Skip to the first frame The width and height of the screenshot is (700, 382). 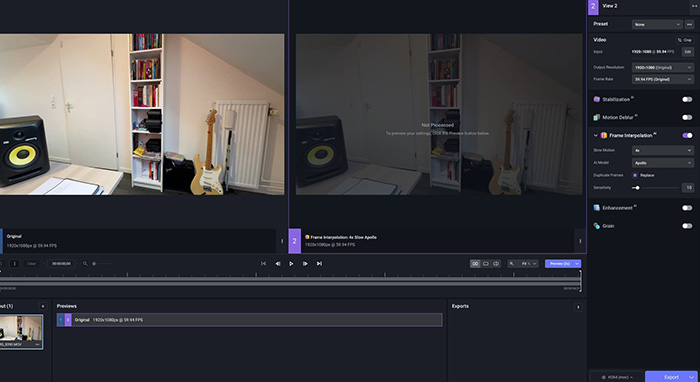(263, 264)
